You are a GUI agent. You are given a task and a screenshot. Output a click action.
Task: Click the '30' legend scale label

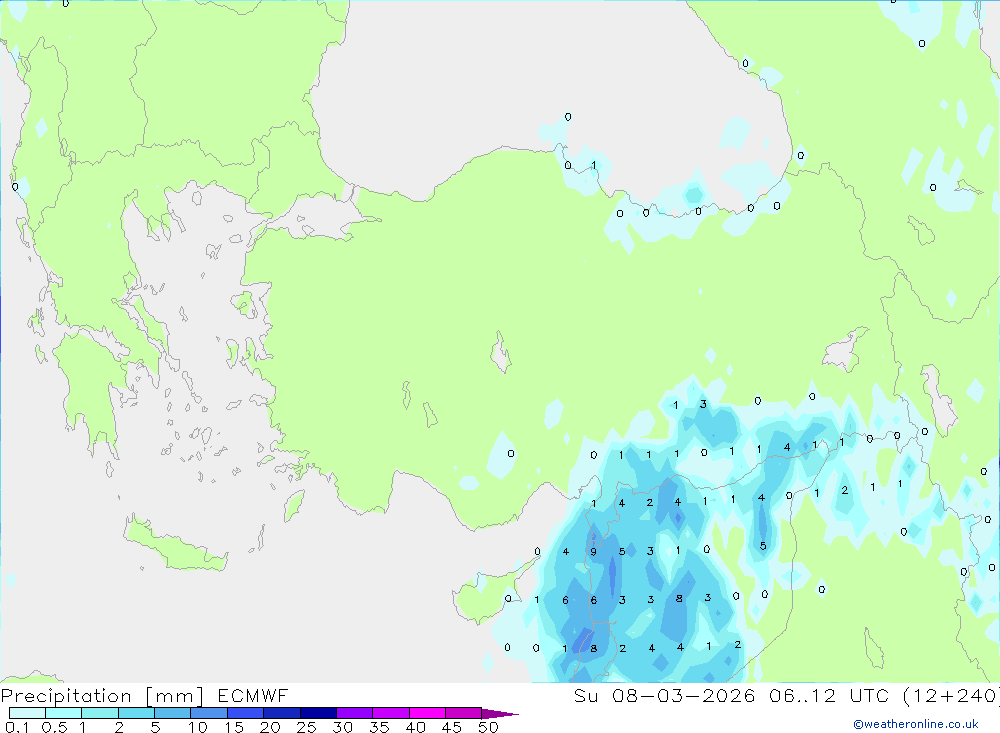pos(343,727)
